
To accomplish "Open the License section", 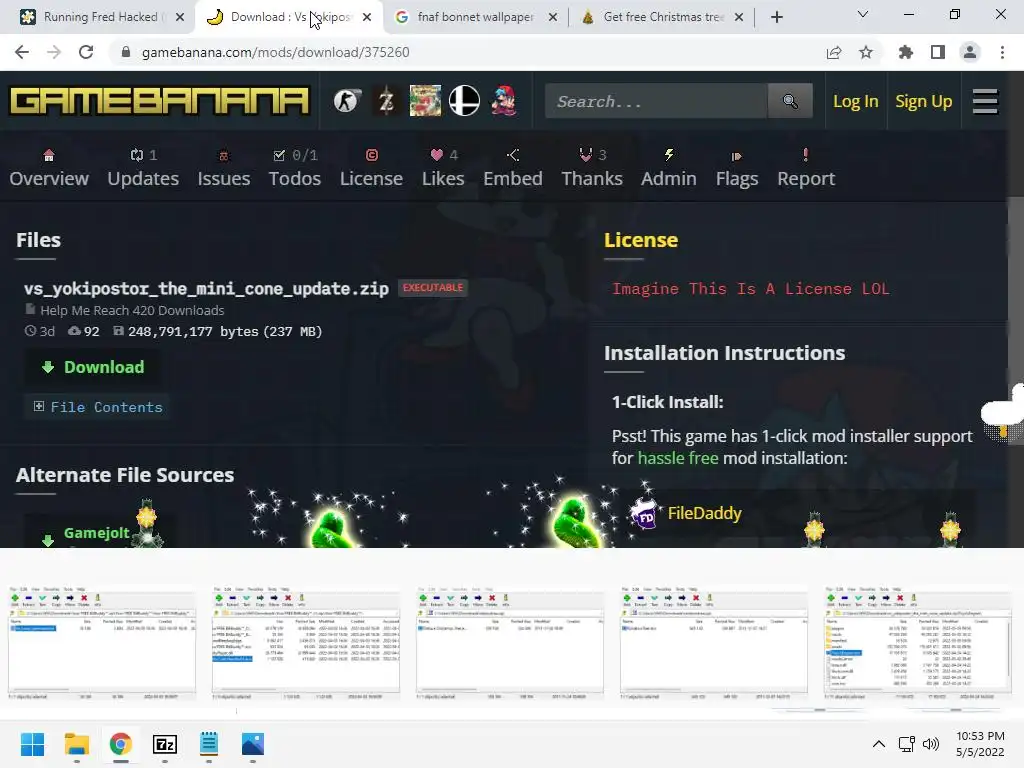I will [x=371, y=168].
